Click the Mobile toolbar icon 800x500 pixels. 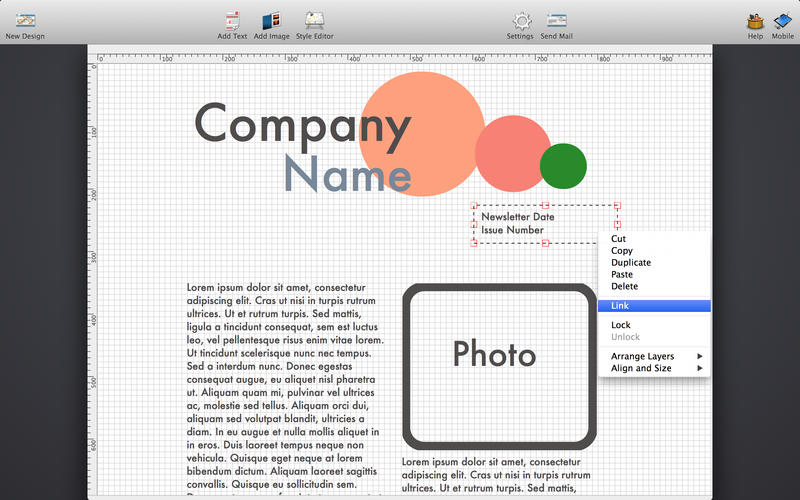(783, 21)
